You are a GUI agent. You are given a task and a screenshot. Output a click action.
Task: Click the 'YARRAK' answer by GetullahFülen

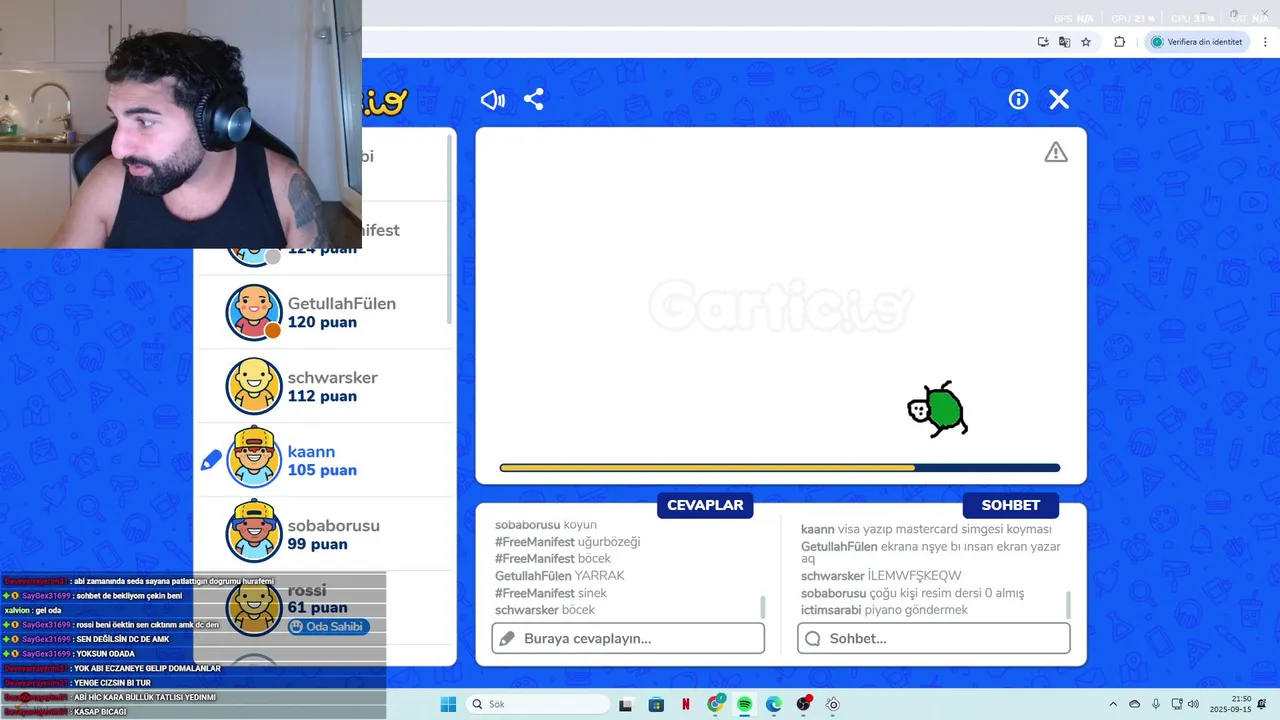pyautogui.click(x=600, y=576)
